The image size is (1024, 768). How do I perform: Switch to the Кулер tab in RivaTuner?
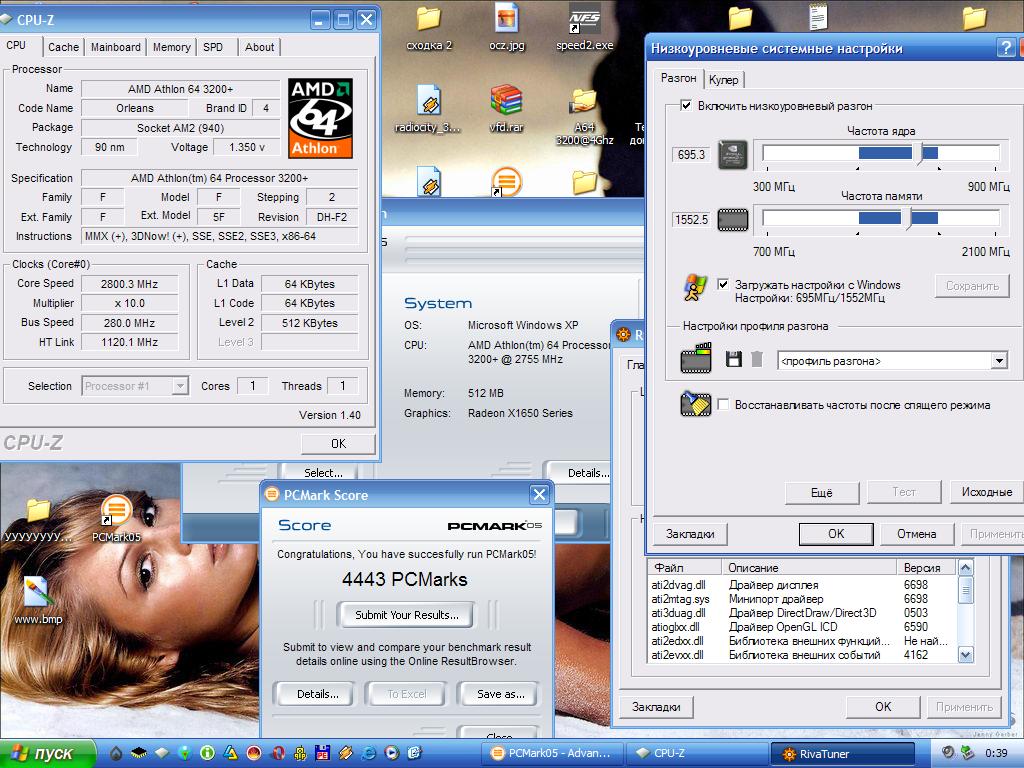(x=724, y=80)
